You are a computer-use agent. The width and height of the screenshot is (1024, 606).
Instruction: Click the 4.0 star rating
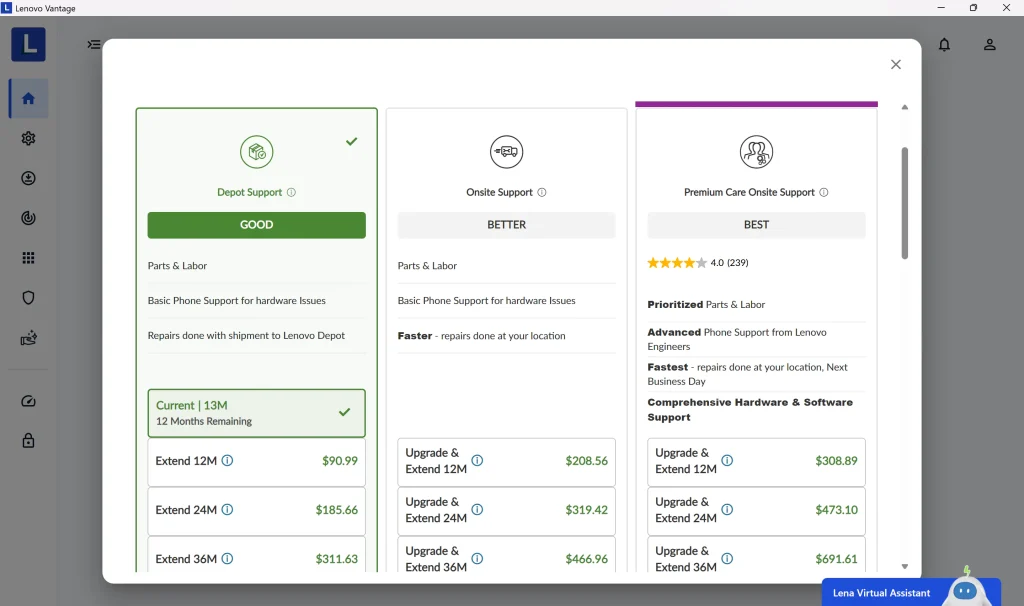click(677, 263)
